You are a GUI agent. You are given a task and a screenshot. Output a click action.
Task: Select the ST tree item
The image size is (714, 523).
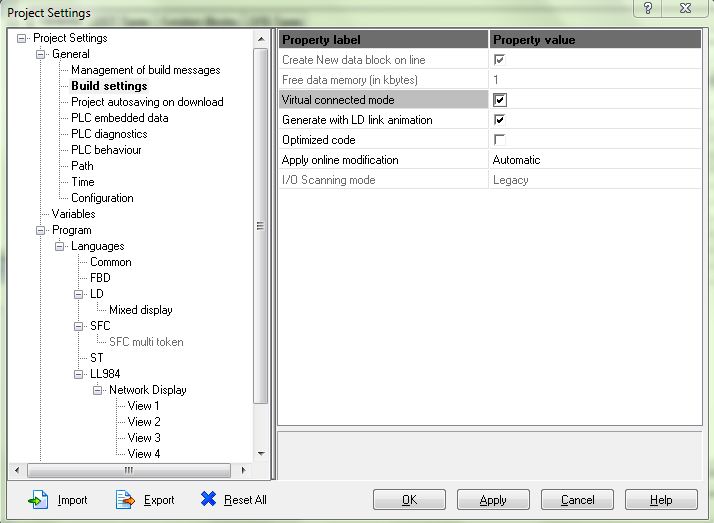point(97,358)
